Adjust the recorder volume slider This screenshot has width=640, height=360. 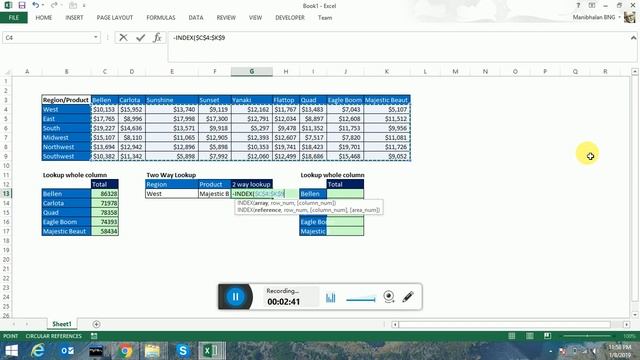point(361,299)
